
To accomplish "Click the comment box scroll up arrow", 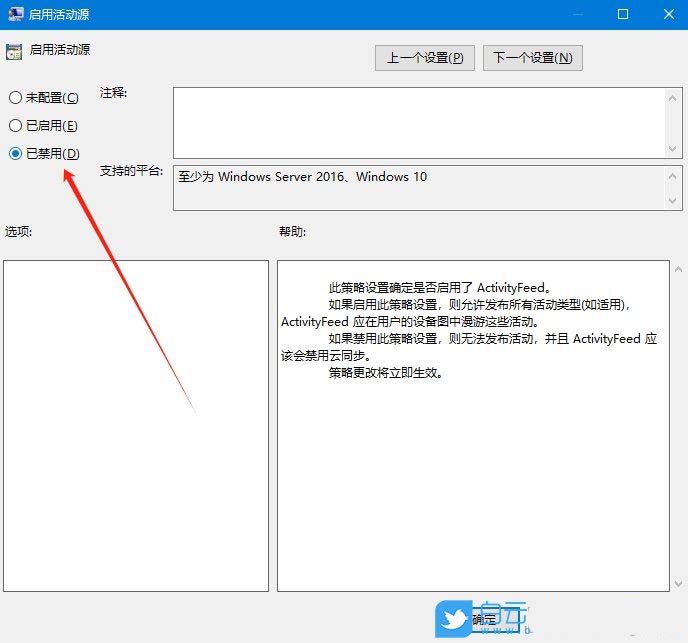I will (x=672, y=98).
